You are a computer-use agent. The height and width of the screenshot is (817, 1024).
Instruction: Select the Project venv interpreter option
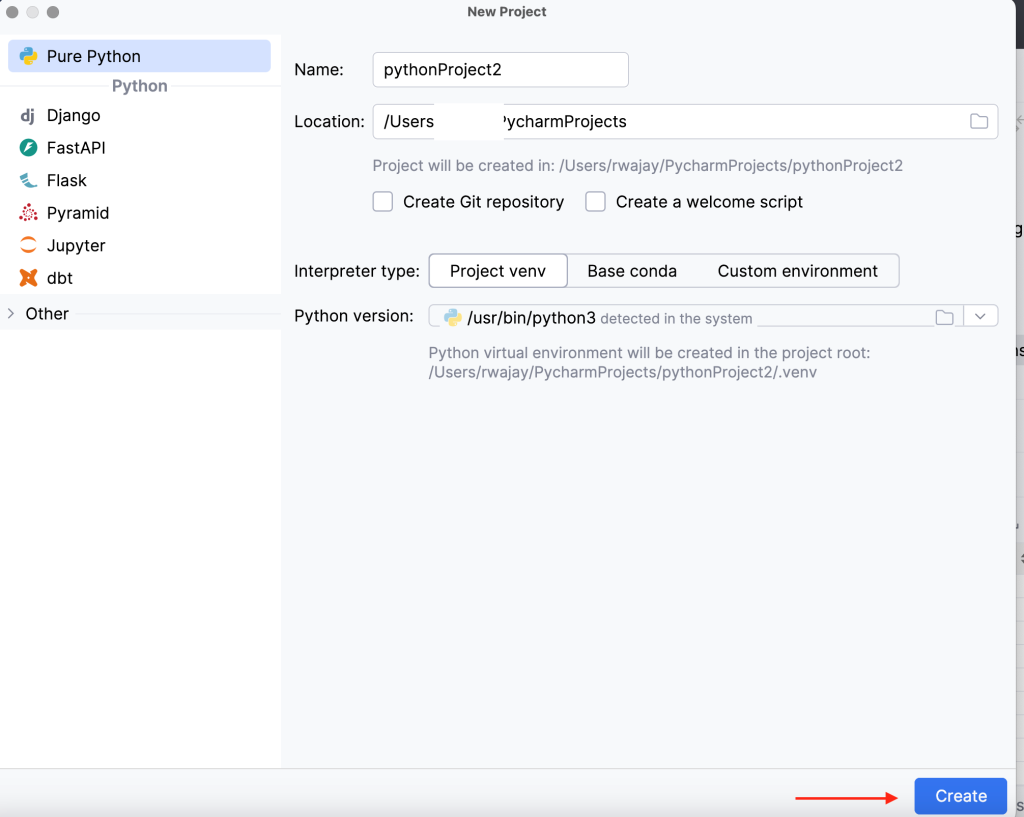click(x=497, y=270)
